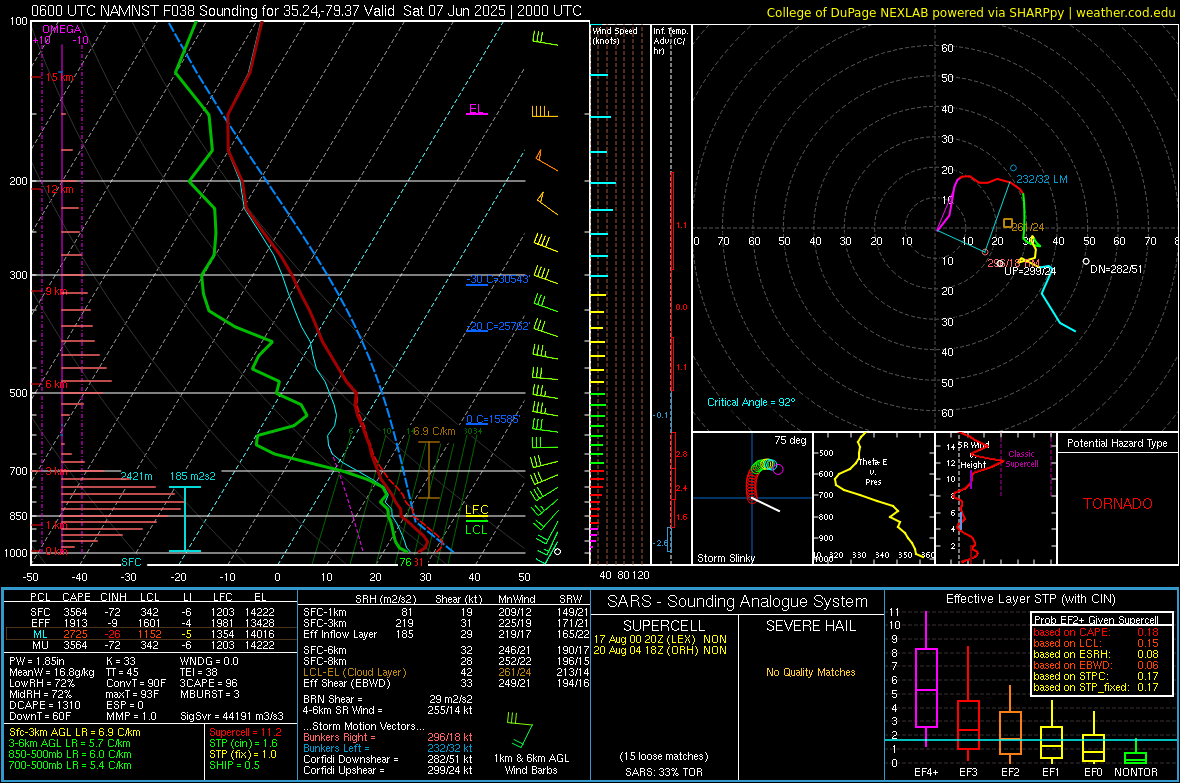
Task: Click the green 1km & 6km wind barbs icon
Action: [519, 730]
